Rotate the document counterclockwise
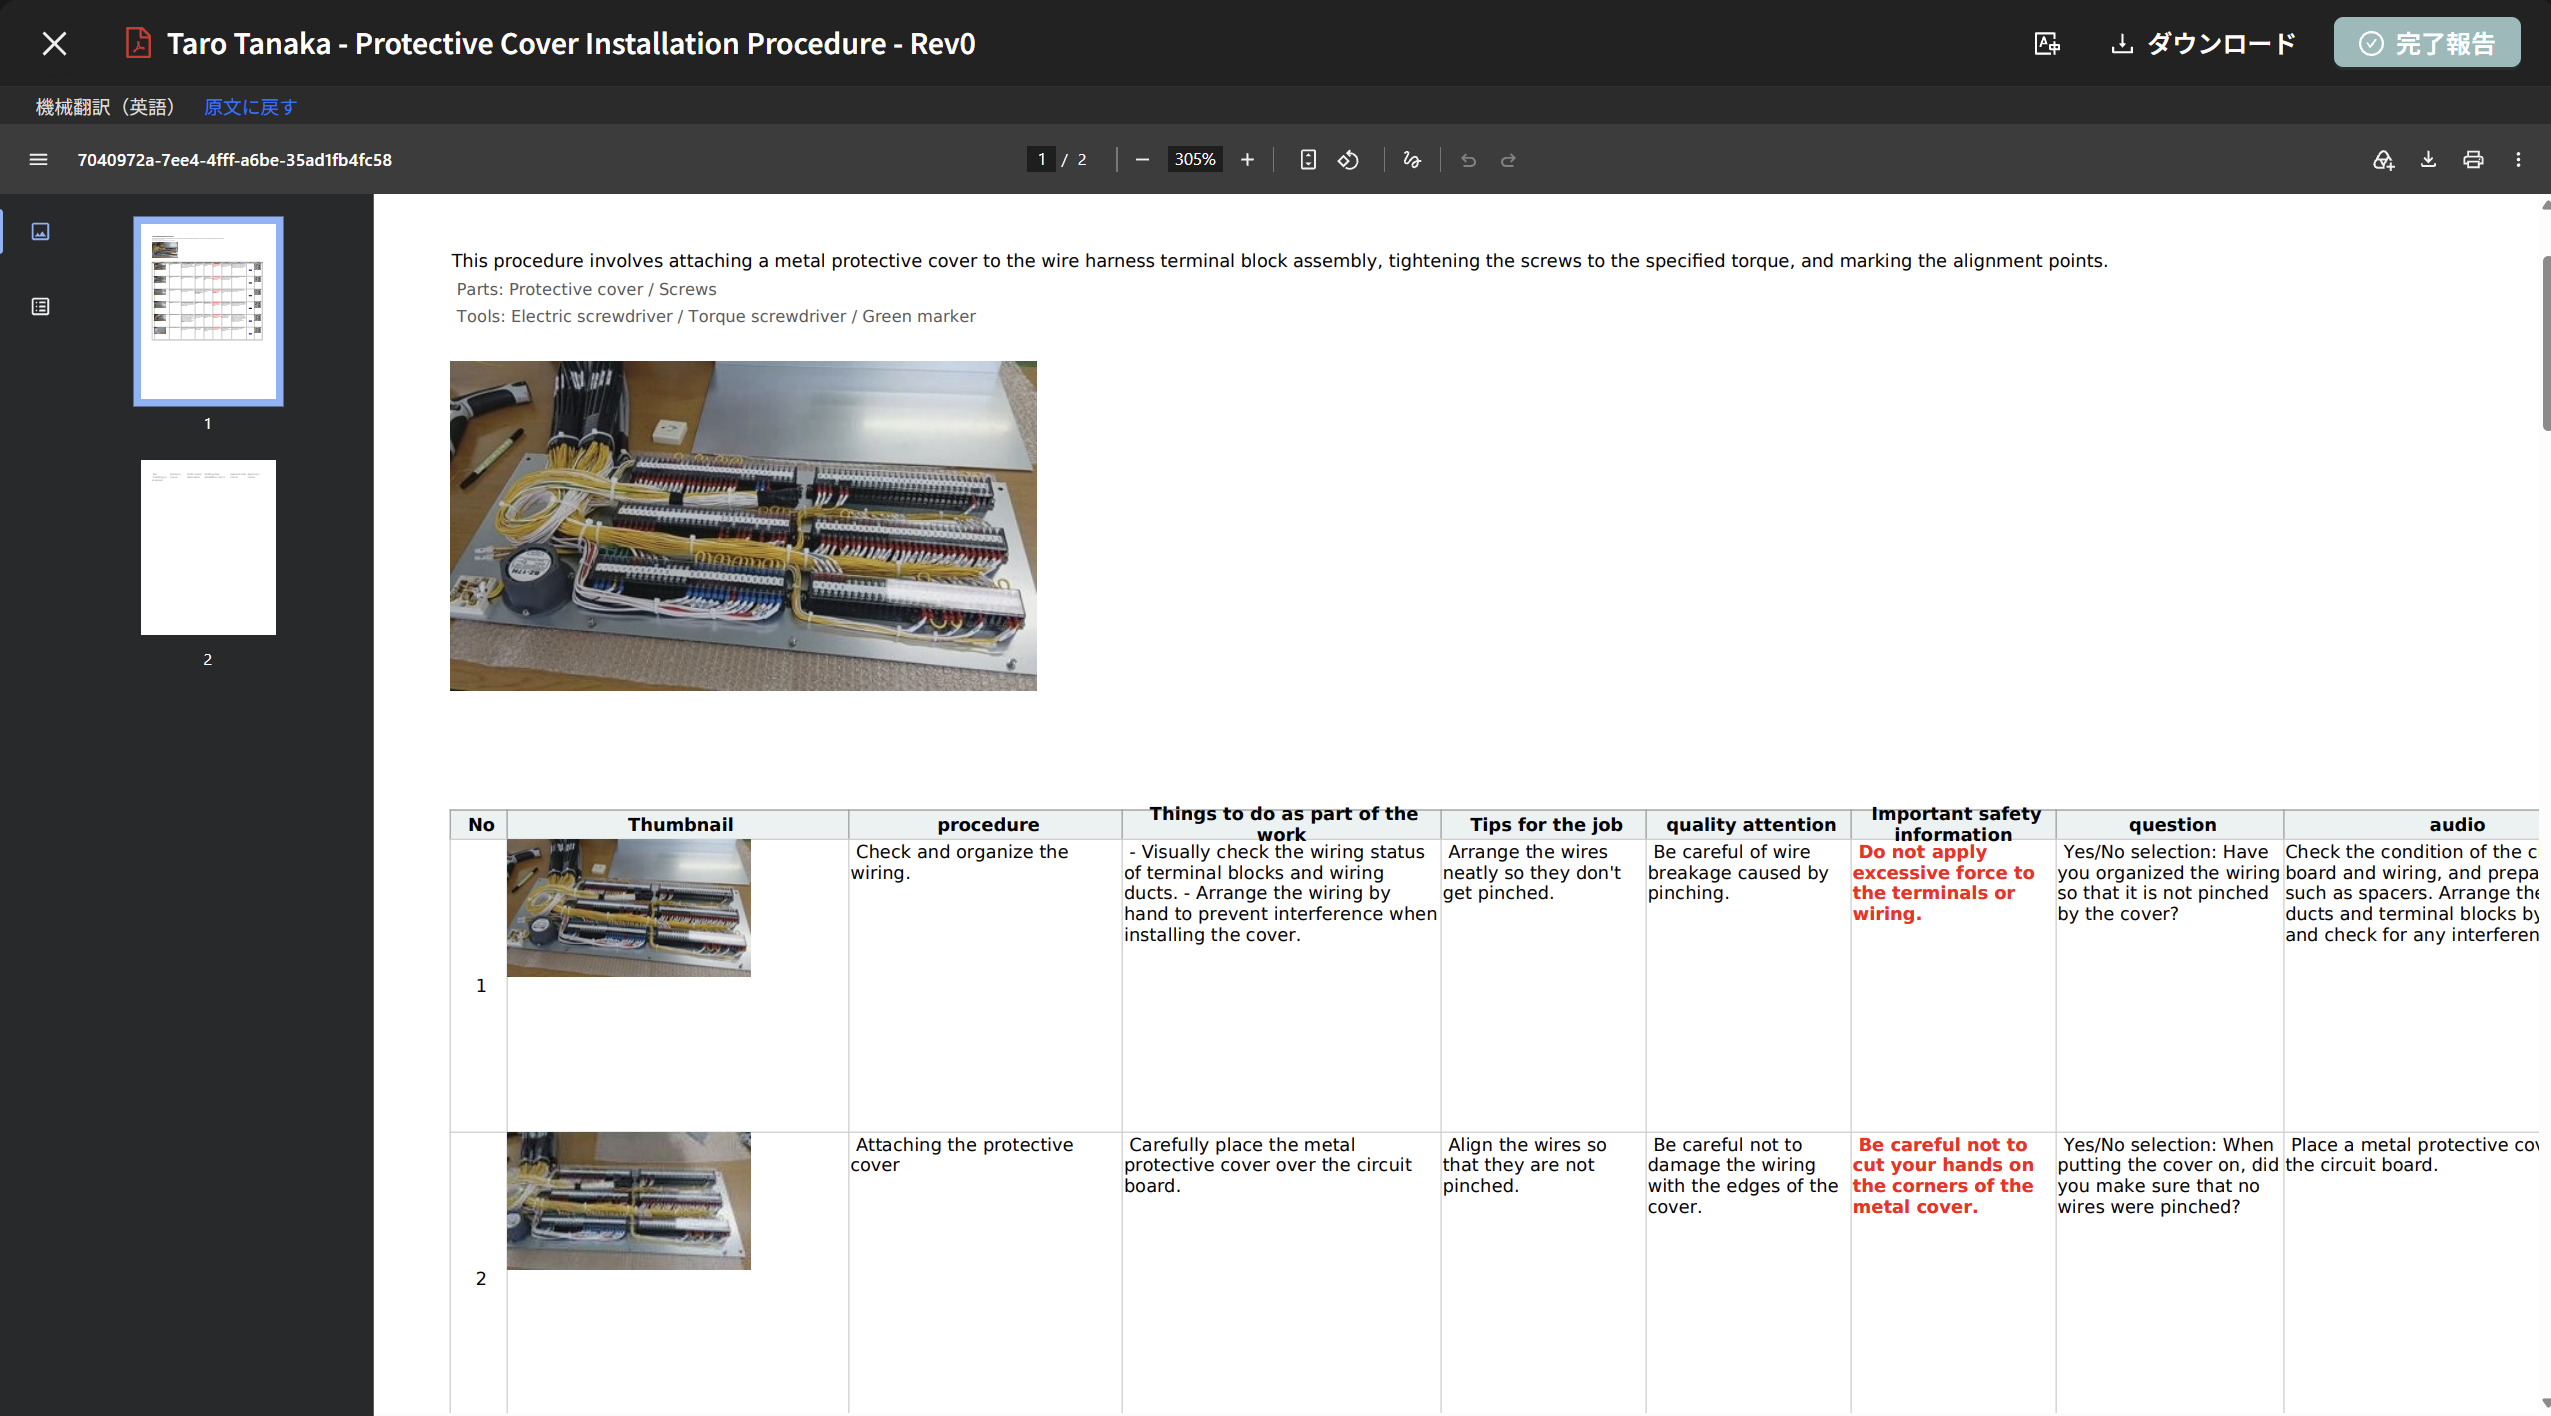The height and width of the screenshot is (1416, 2551). point(1348,160)
